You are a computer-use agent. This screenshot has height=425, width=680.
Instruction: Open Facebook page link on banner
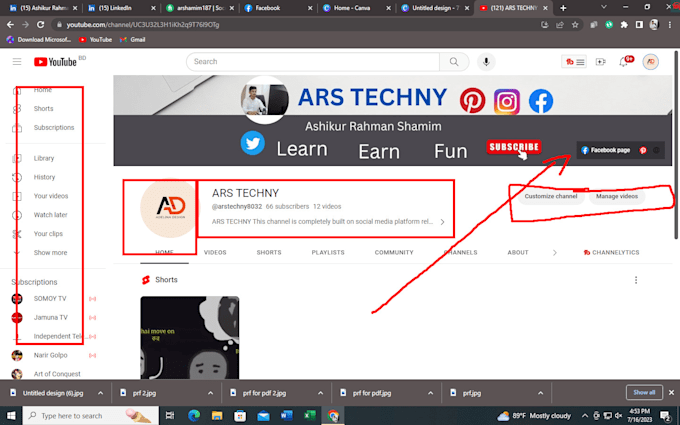coord(606,150)
